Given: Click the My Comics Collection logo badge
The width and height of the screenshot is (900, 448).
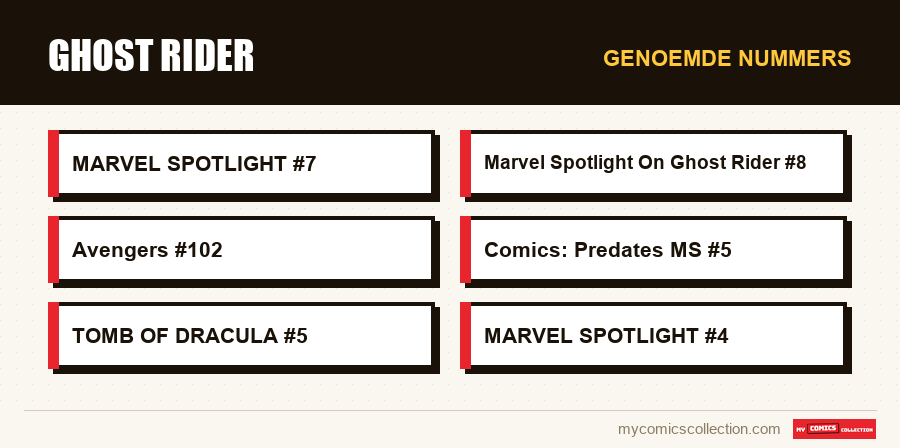Looking at the screenshot, I should tap(834, 429).
